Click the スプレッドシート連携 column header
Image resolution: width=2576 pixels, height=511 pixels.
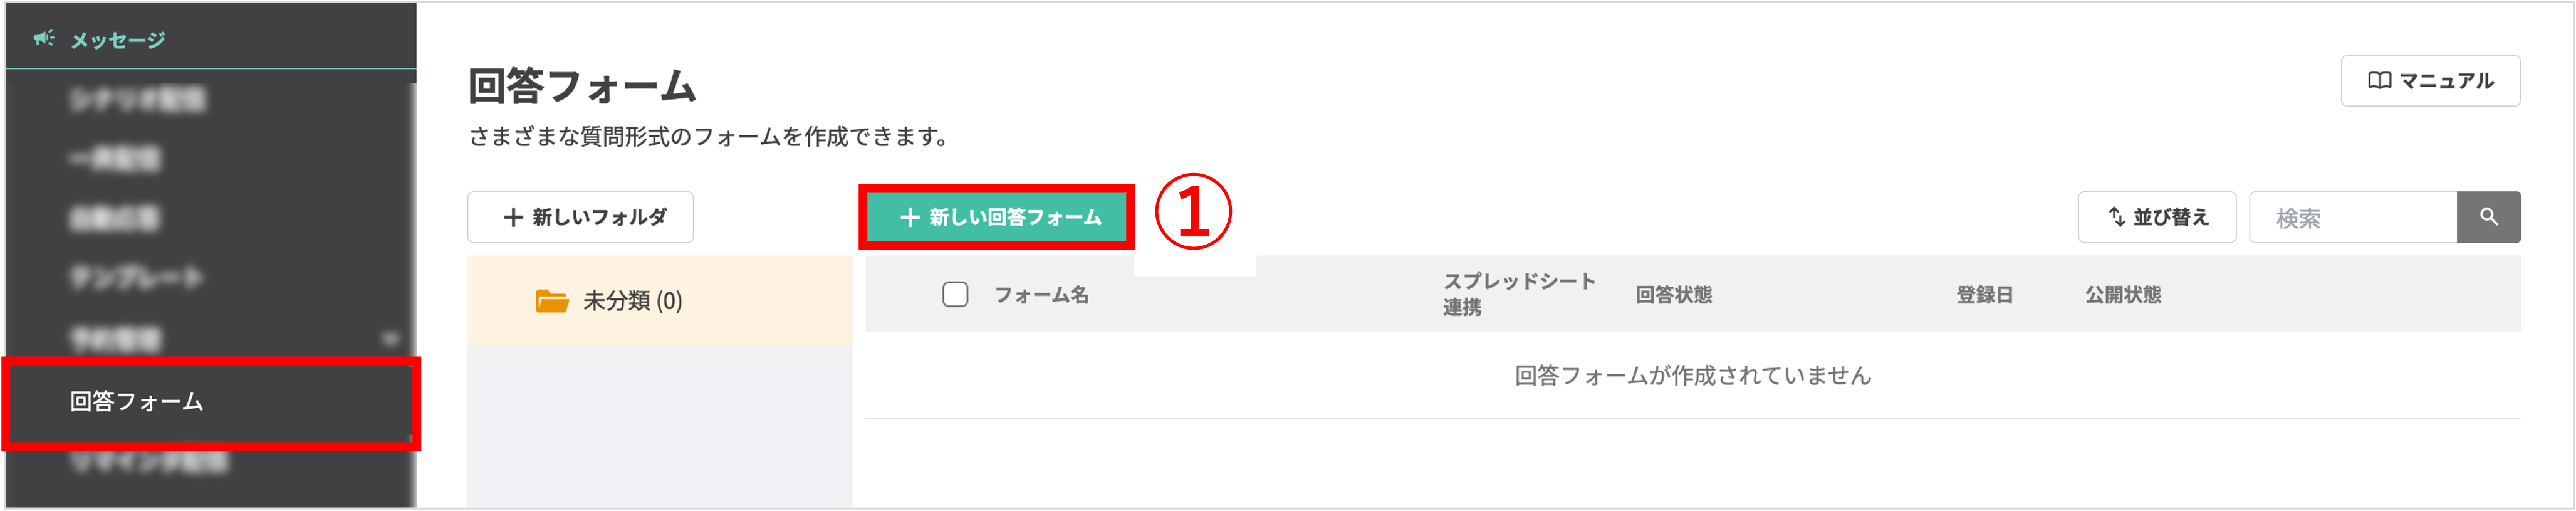(1518, 294)
